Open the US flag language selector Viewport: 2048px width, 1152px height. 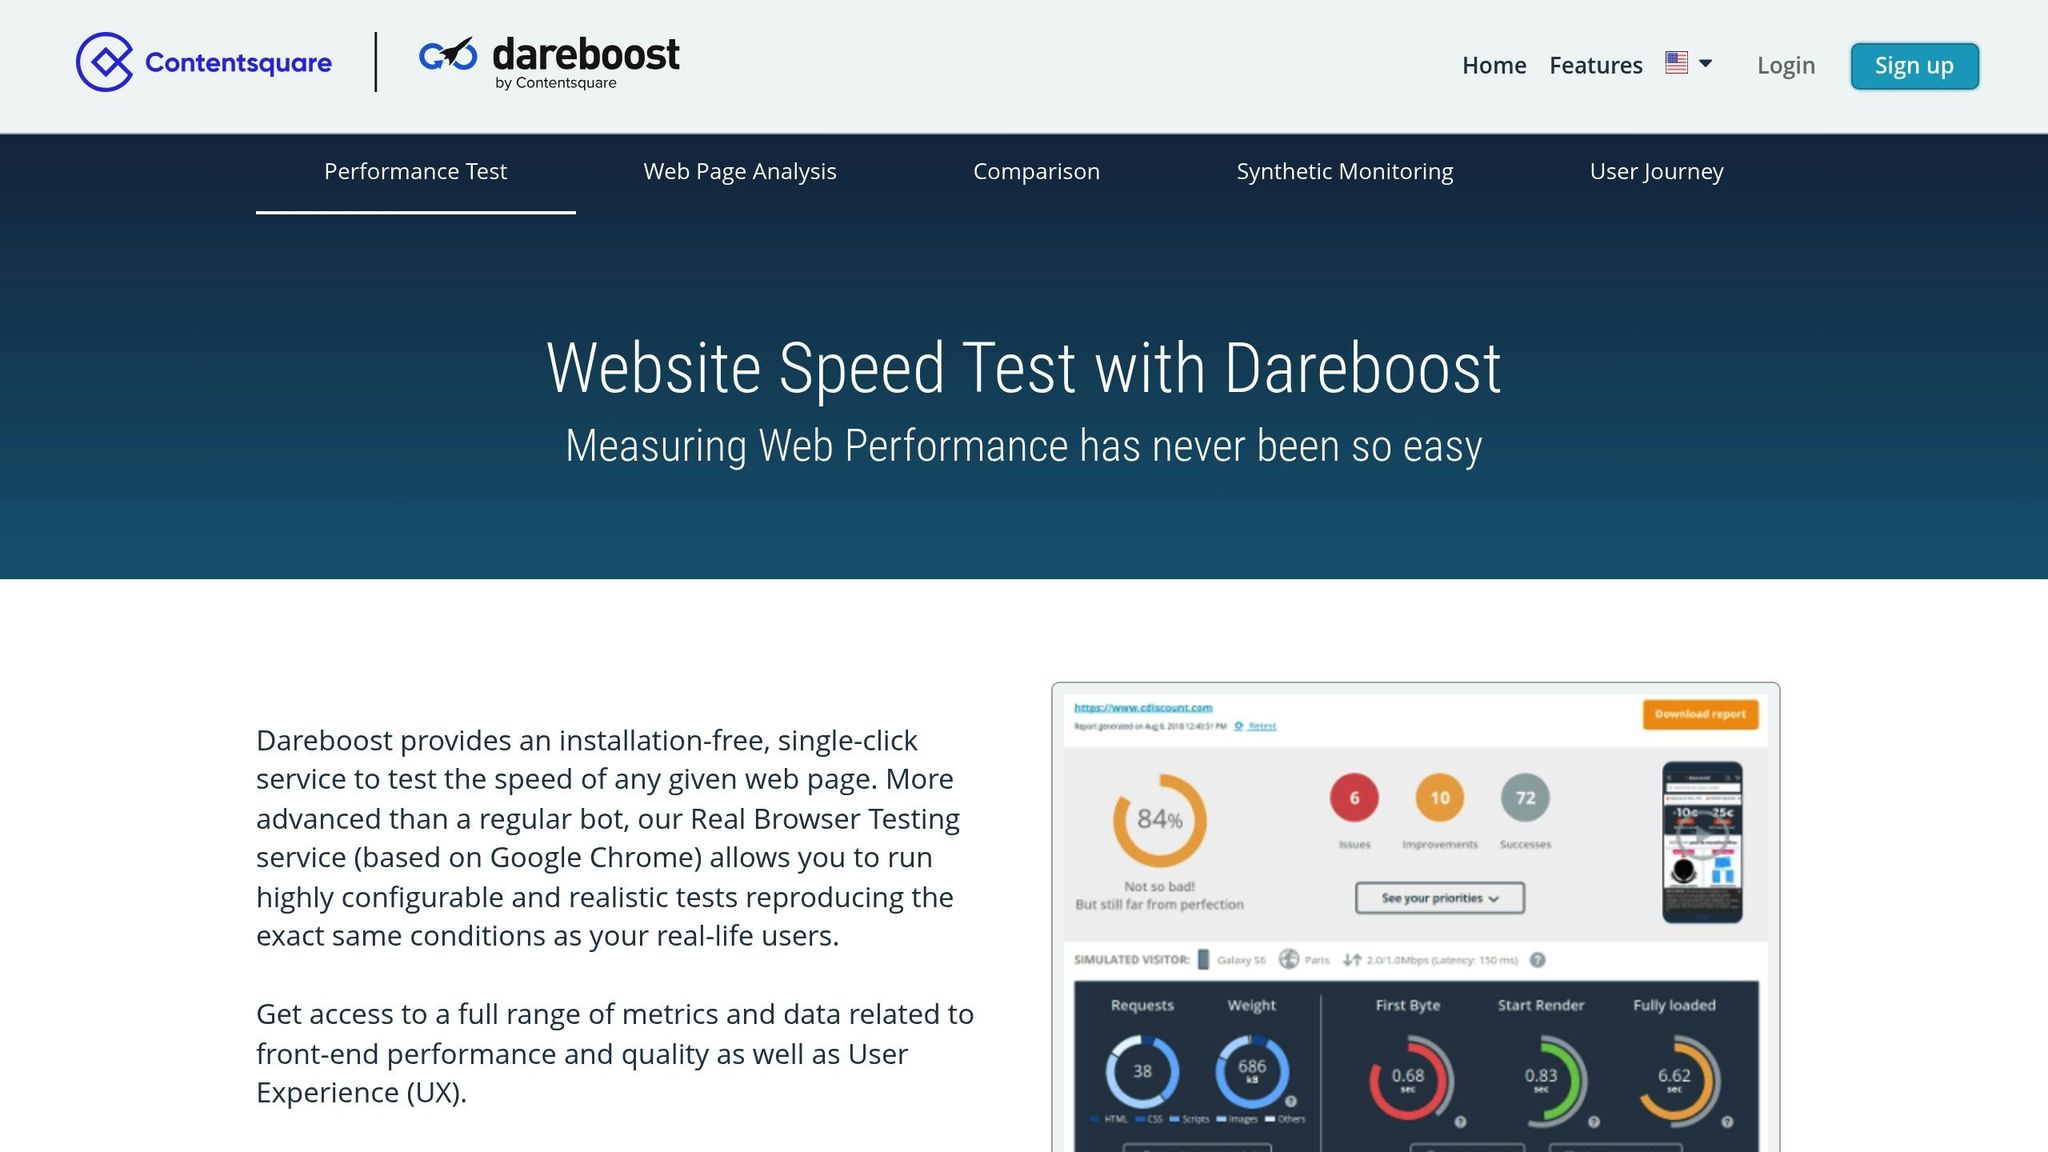coord(1689,63)
